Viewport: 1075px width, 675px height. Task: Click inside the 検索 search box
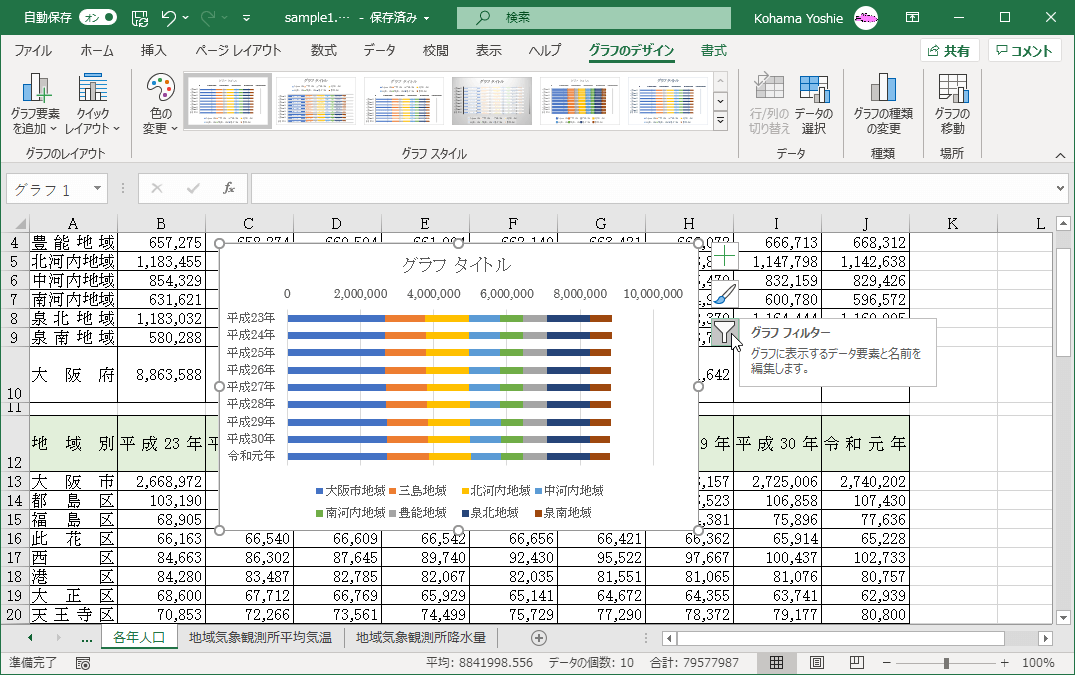point(593,17)
